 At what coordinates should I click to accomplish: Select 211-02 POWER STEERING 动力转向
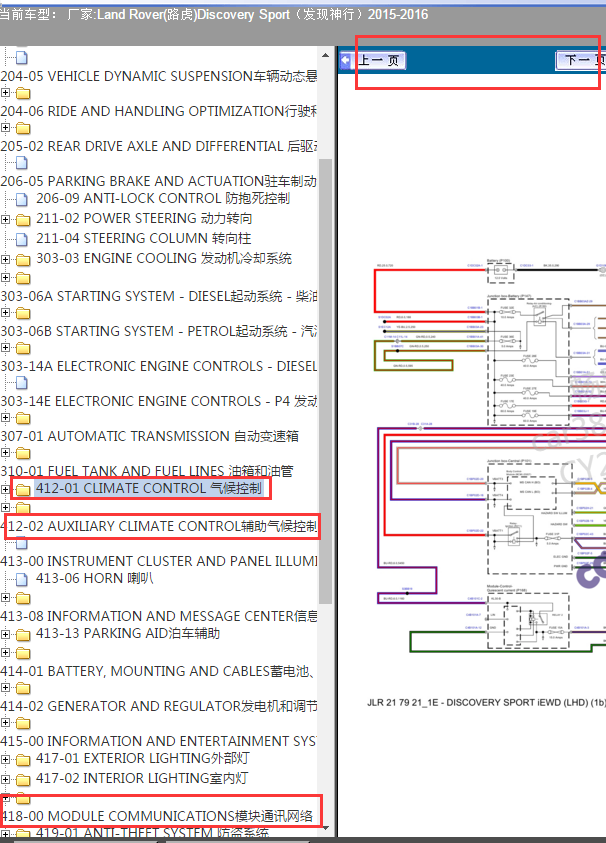[144, 218]
